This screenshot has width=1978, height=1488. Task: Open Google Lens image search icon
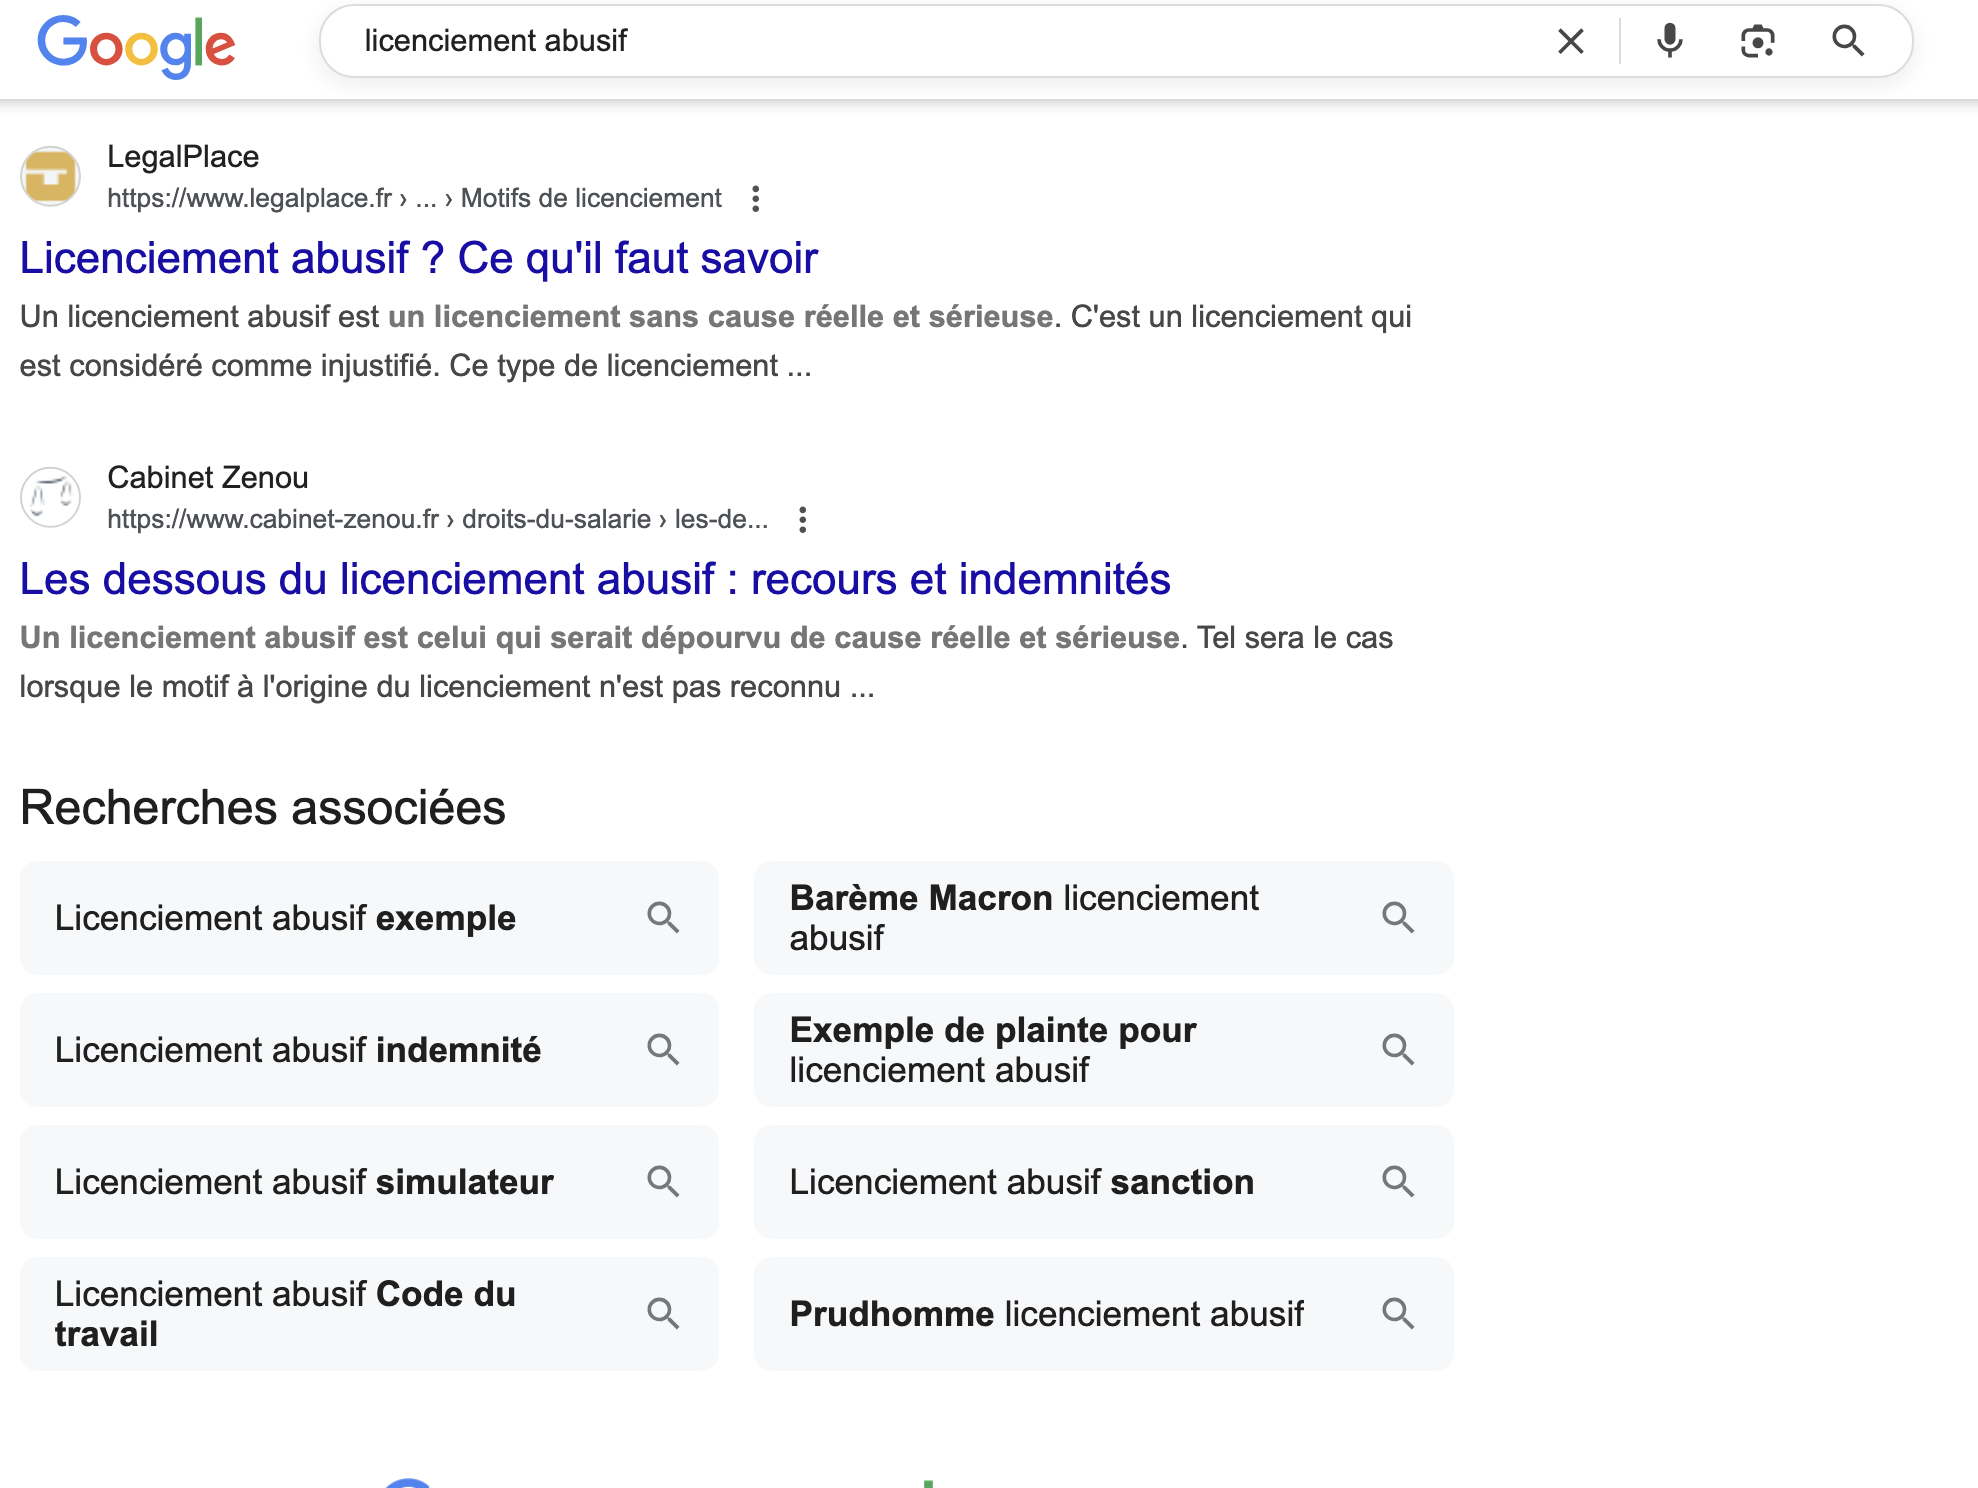click(x=1757, y=41)
